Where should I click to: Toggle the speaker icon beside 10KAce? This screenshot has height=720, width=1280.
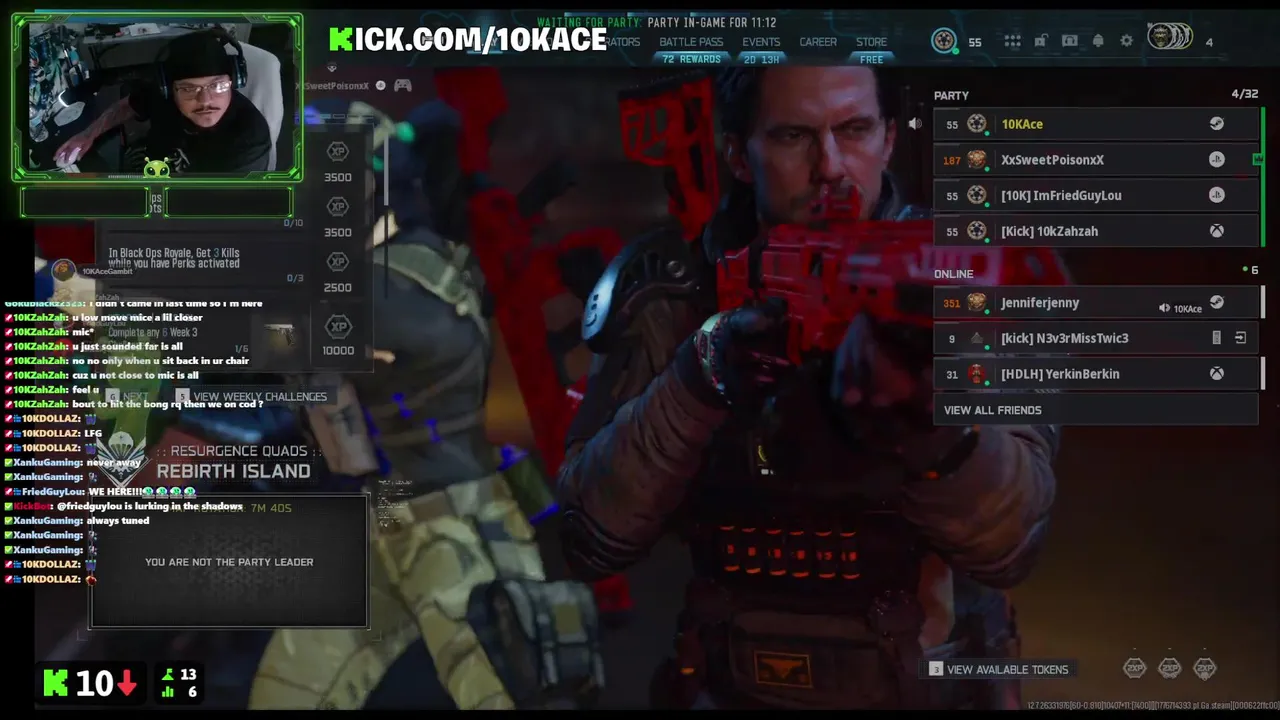point(914,124)
